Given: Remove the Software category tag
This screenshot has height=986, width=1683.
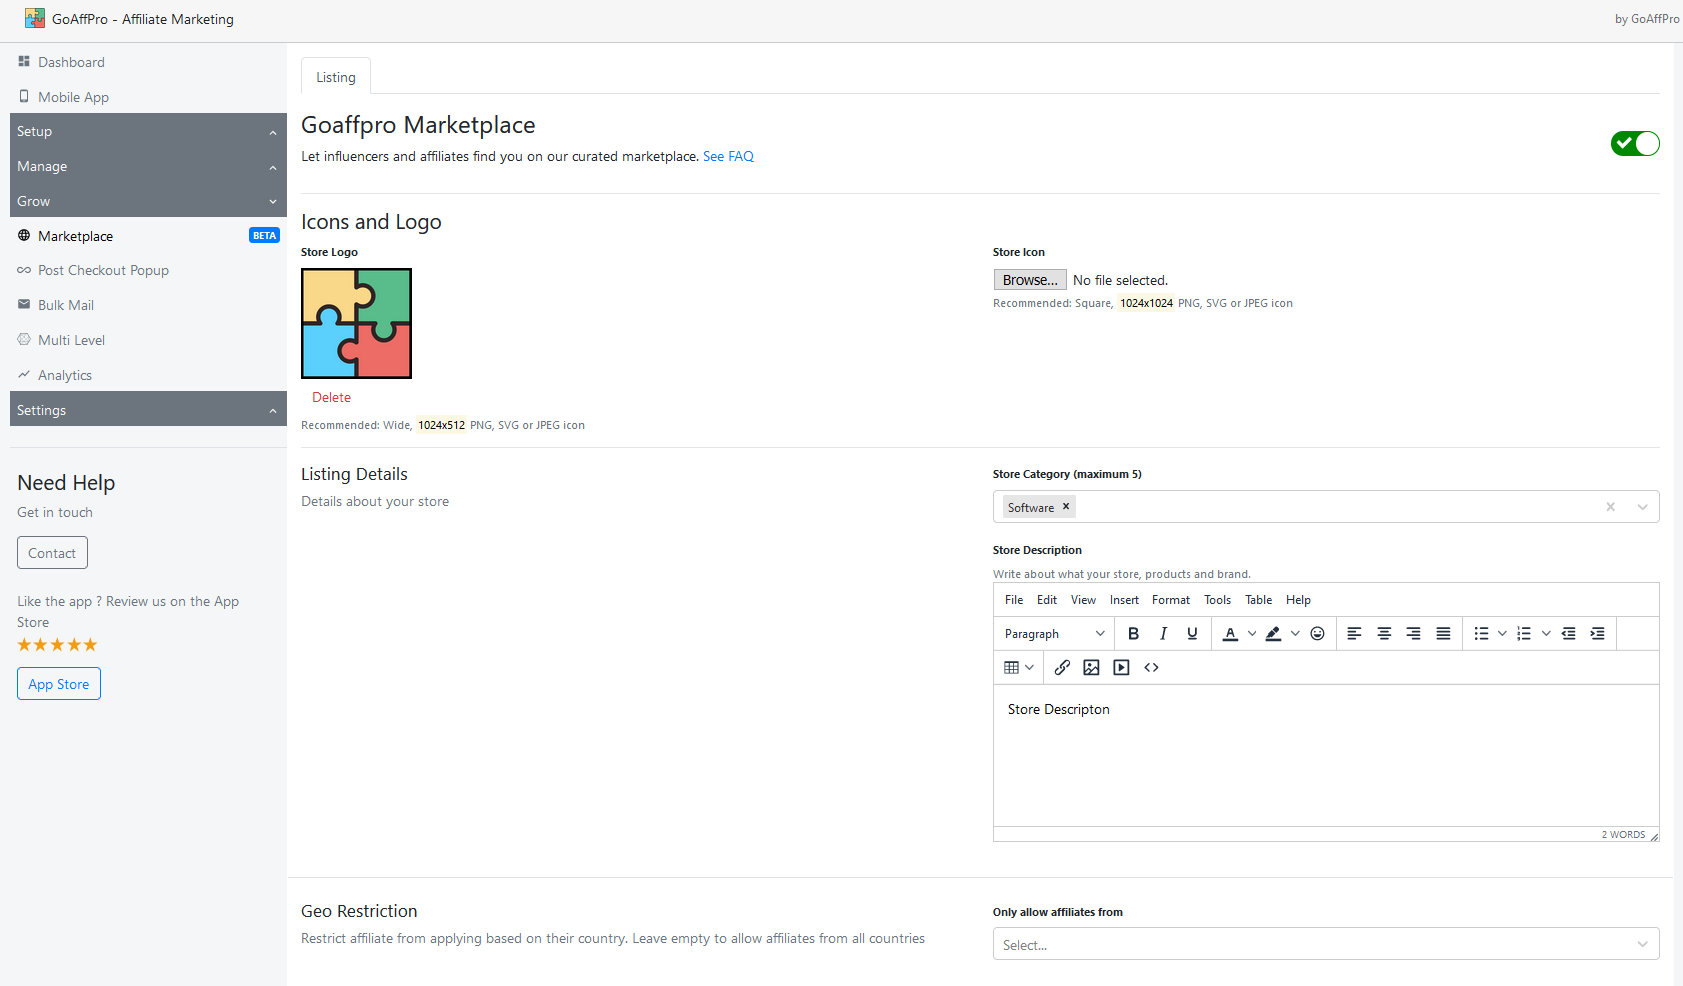Looking at the screenshot, I should pos(1066,506).
